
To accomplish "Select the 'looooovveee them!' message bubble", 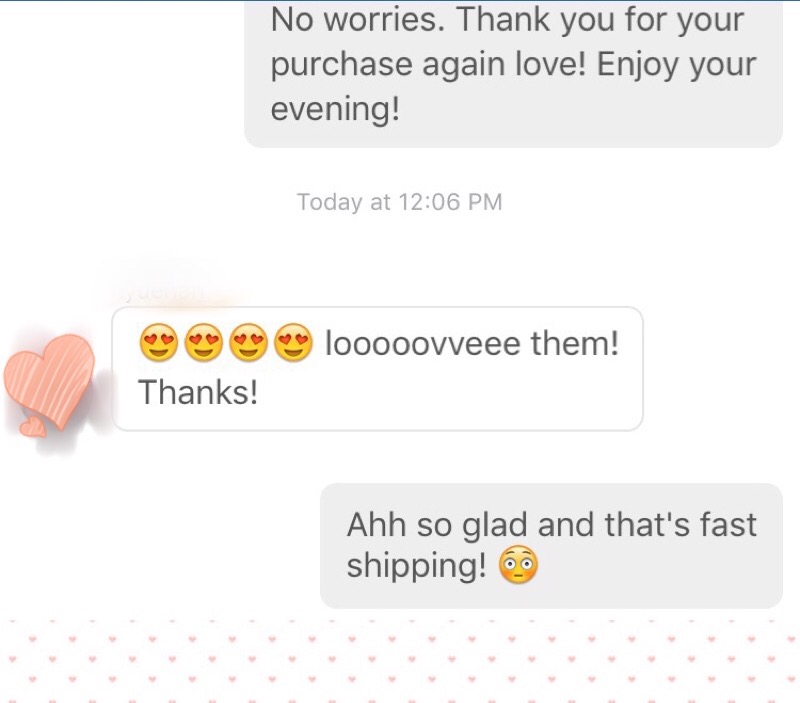I will (378, 369).
